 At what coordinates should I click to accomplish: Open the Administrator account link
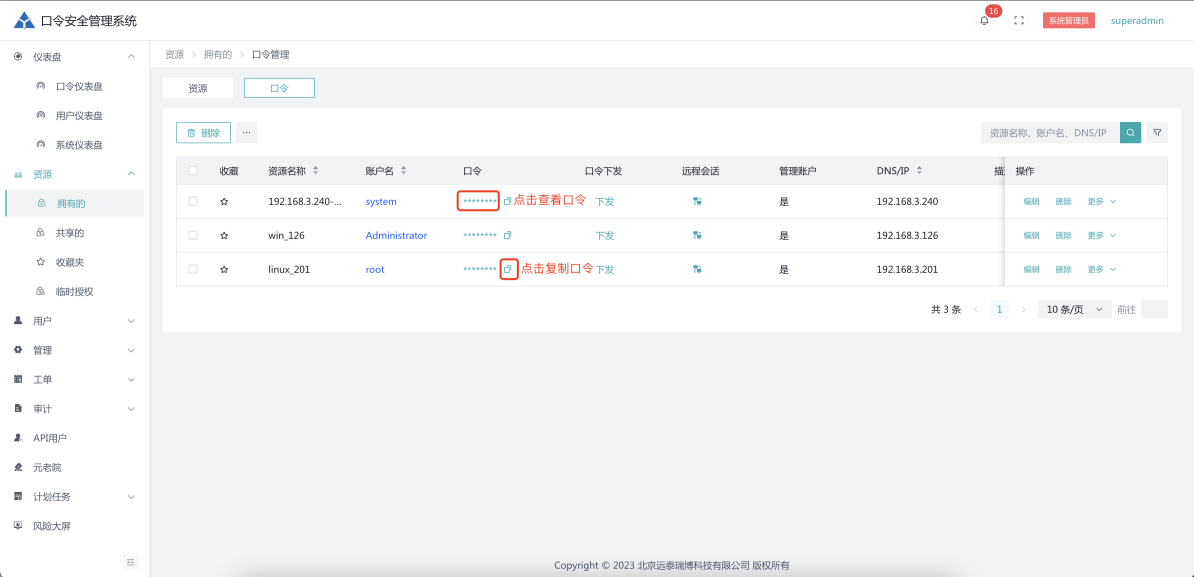click(x=396, y=235)
